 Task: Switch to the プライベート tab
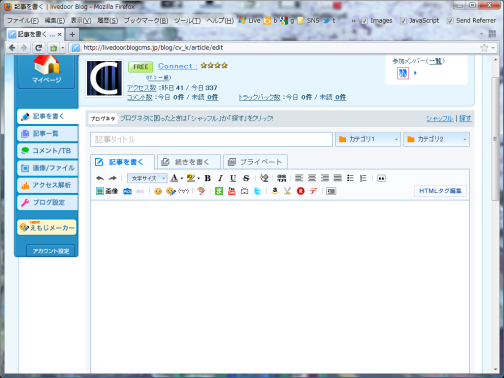tap(255, 162)
